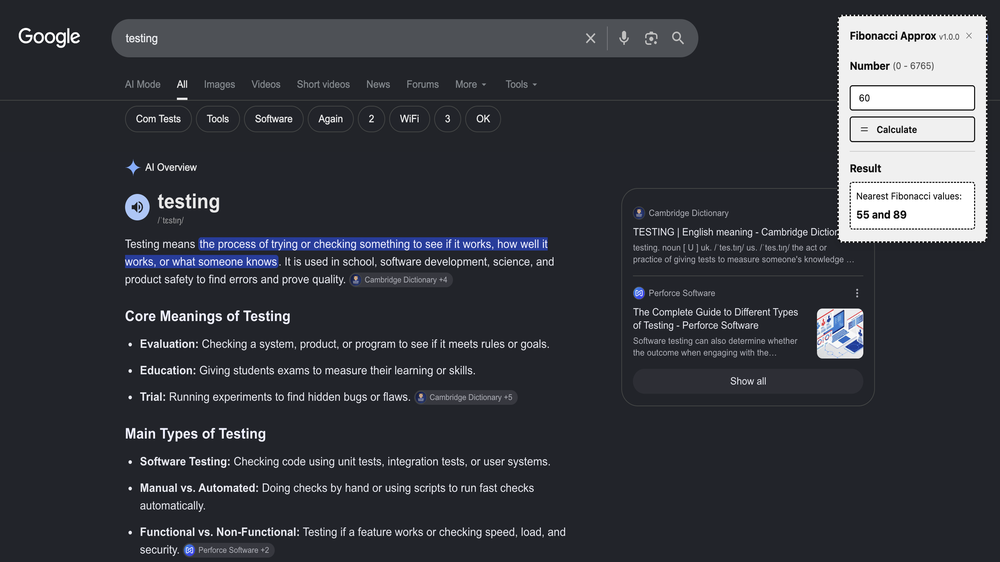The image size is (1000, 562).
Task: Expand the More dropdown
Action: (x=470, y=84)
